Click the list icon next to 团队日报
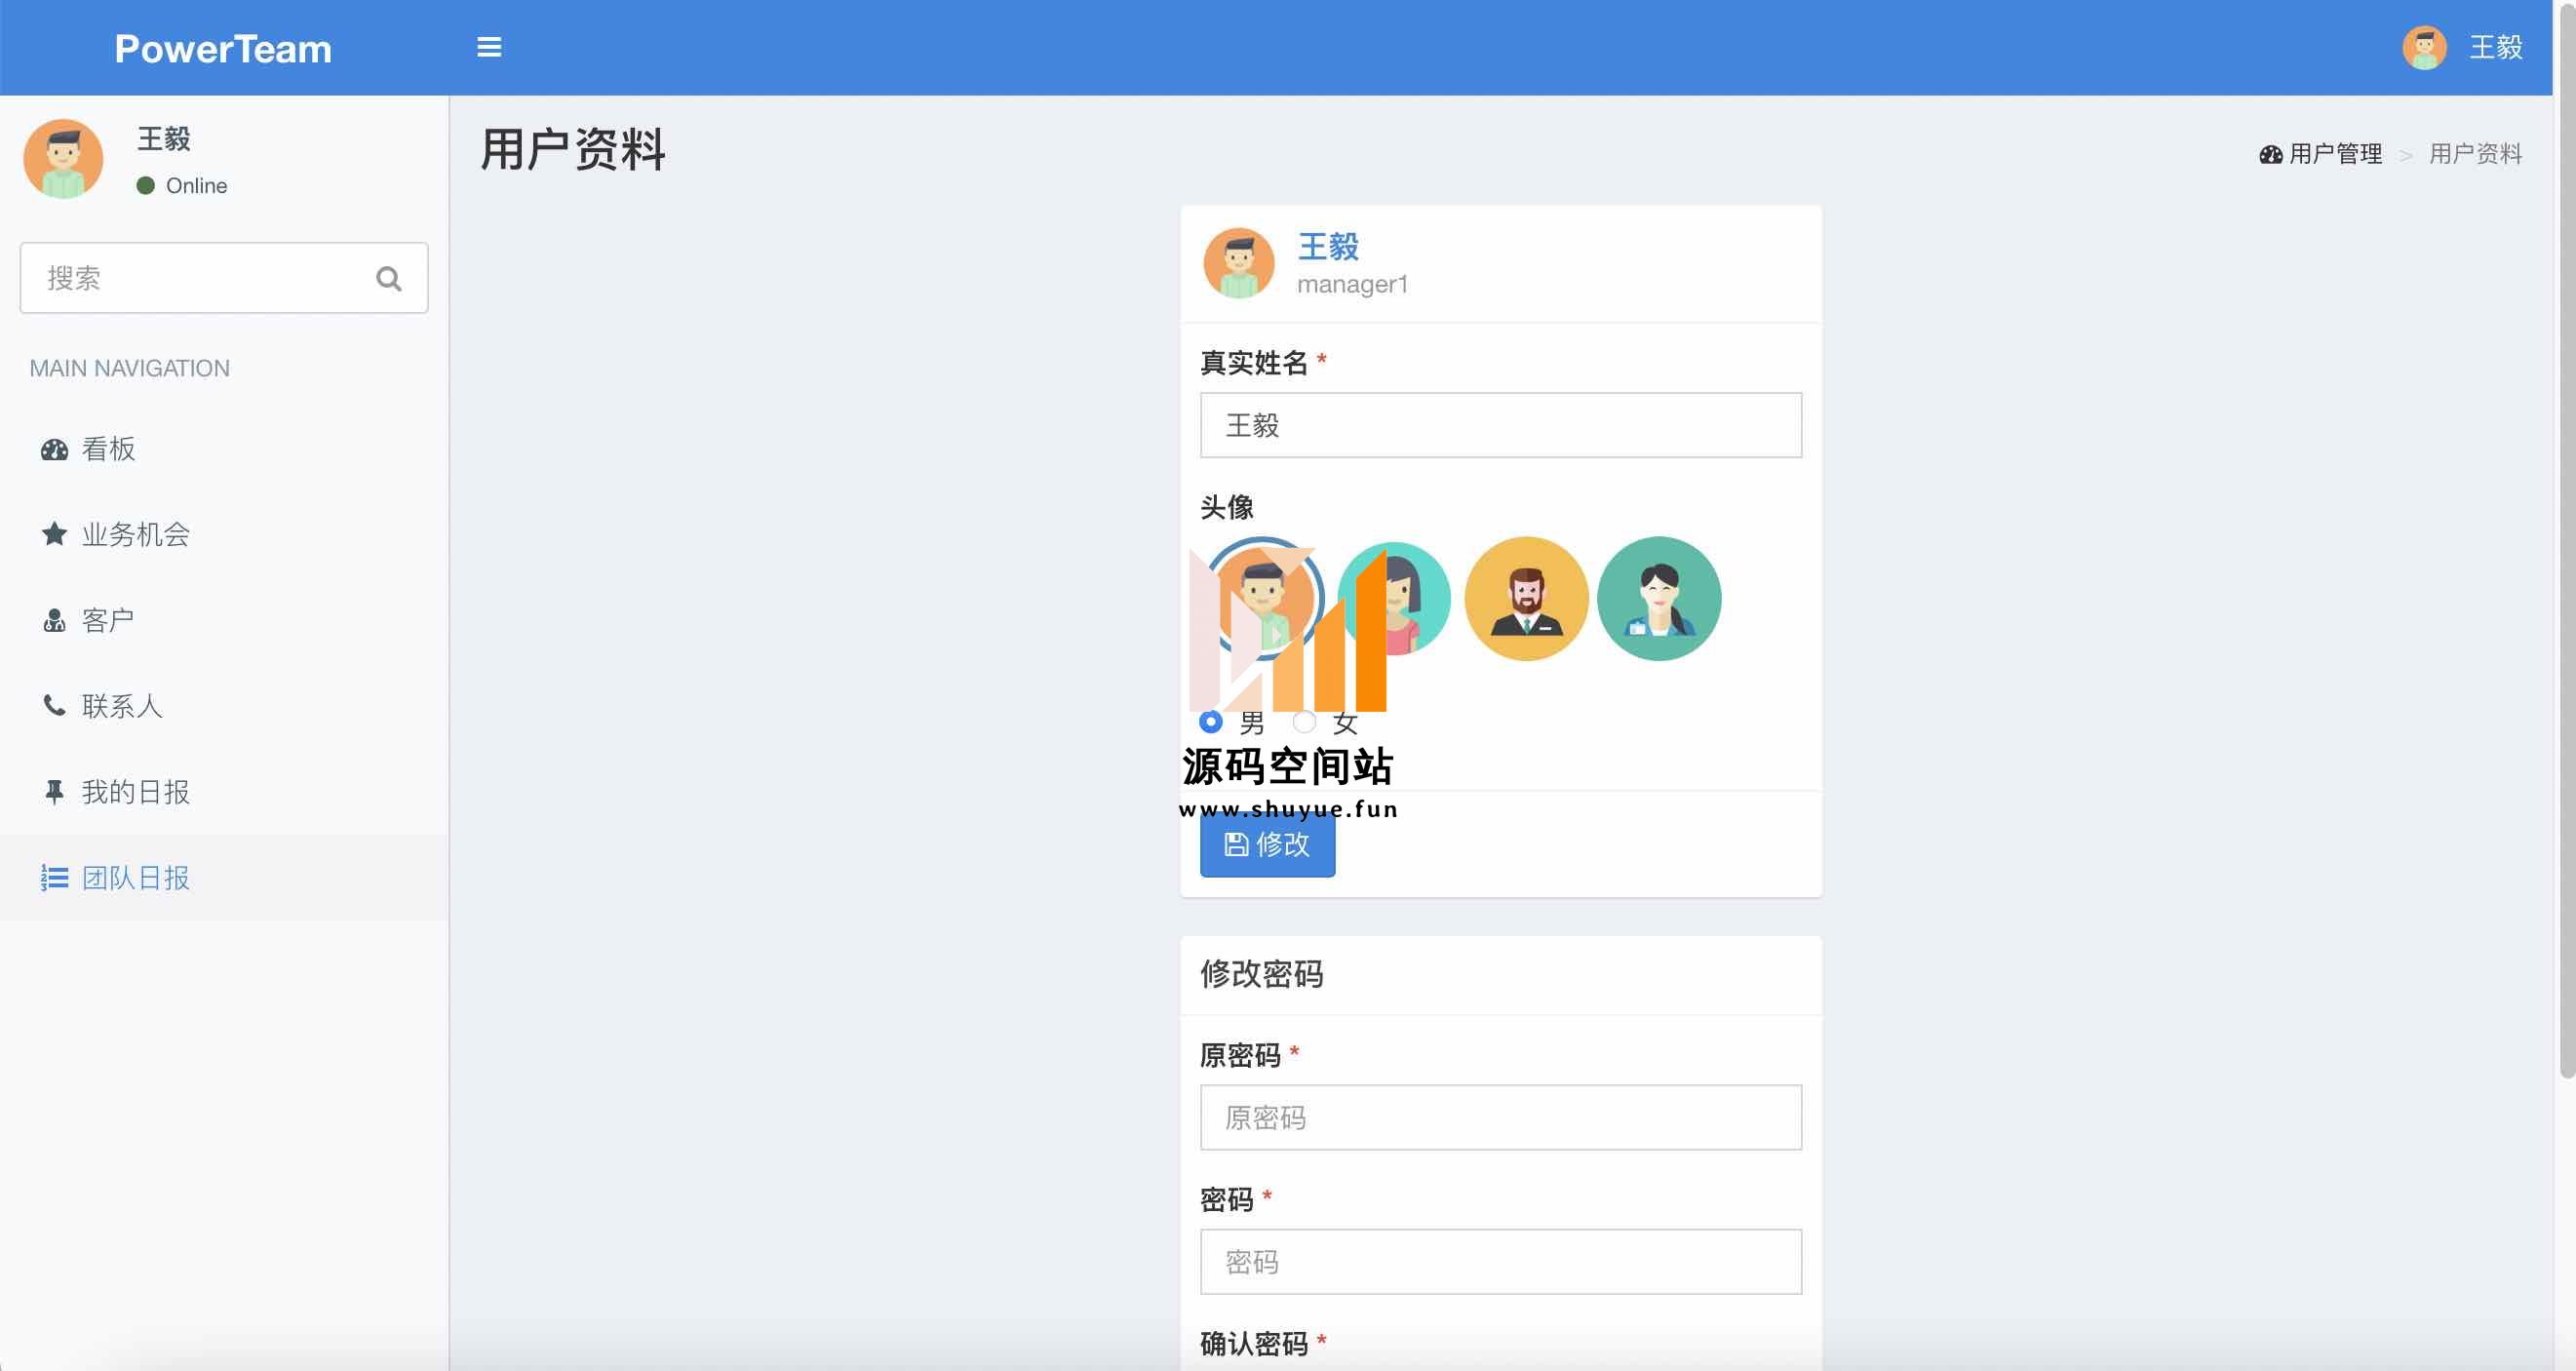This screenshot has width=2576, height=1371. click(54, 878)
